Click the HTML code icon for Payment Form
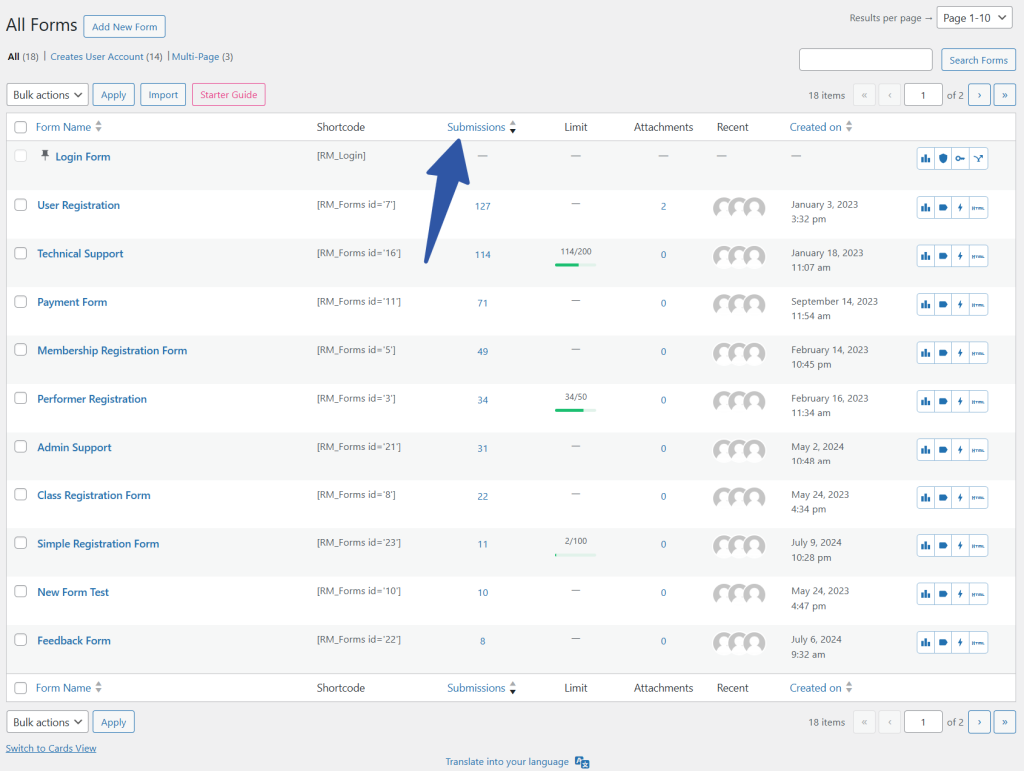This screenshot has width=1024, height=771. click(978, 304)
